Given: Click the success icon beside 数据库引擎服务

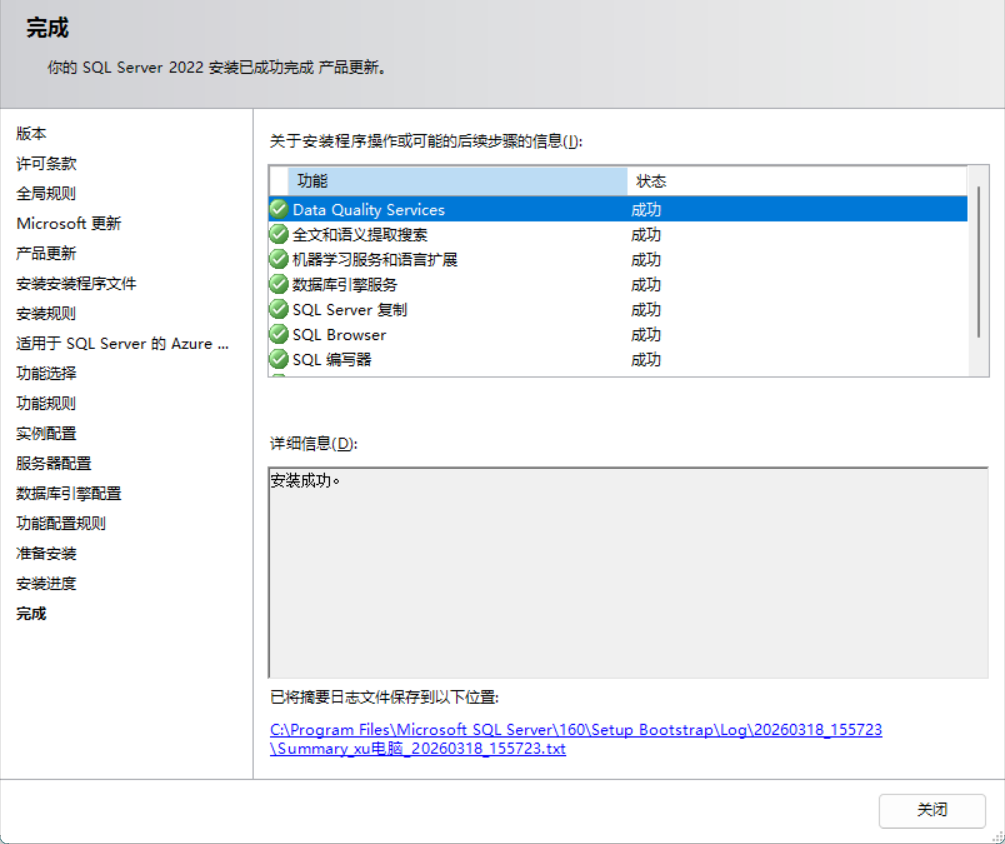Looking at the screenshot, I should coord(279,284).
